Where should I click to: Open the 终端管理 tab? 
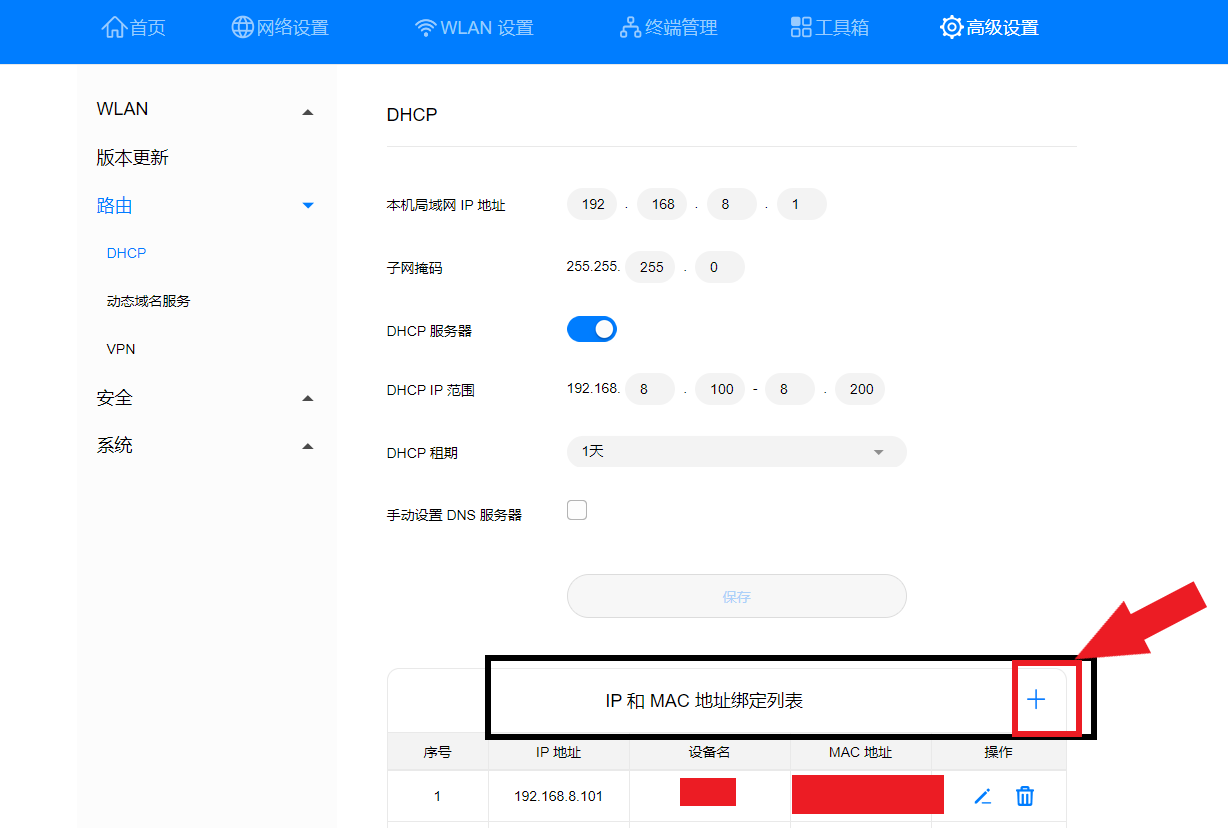tap(669, 28)
